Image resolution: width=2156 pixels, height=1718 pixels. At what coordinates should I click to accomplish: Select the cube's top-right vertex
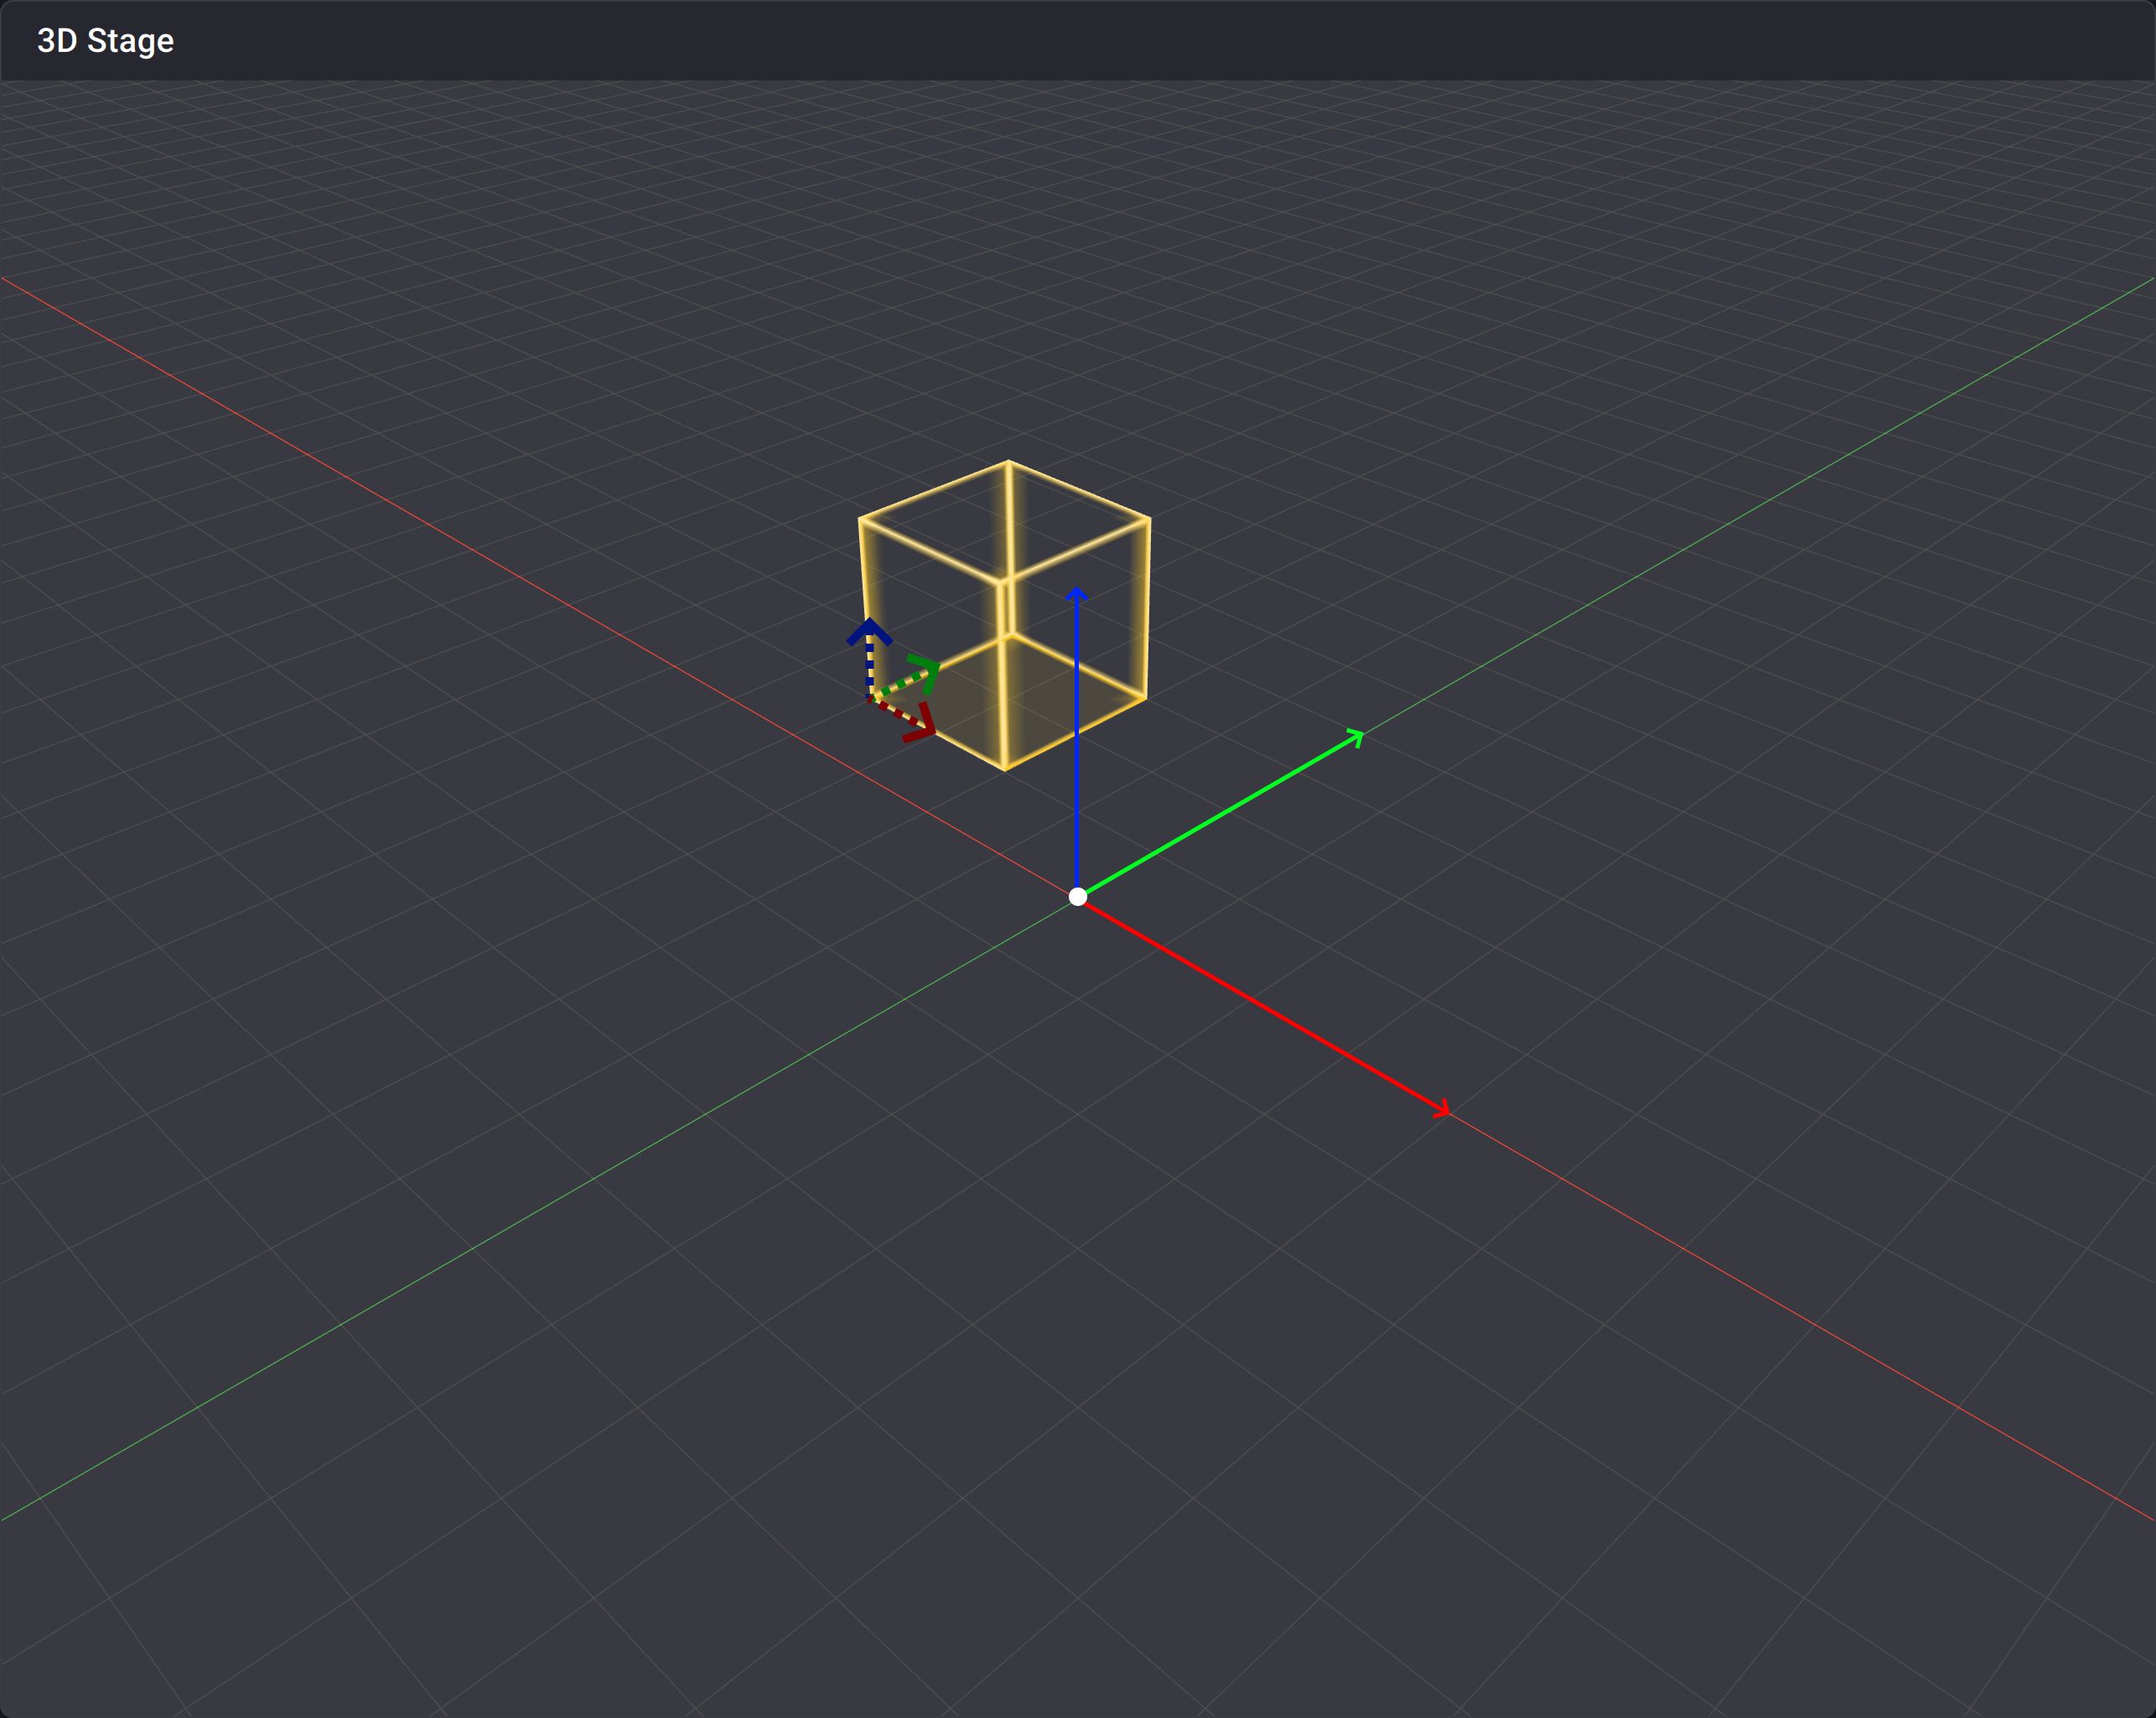click(x=1149, y=518)
